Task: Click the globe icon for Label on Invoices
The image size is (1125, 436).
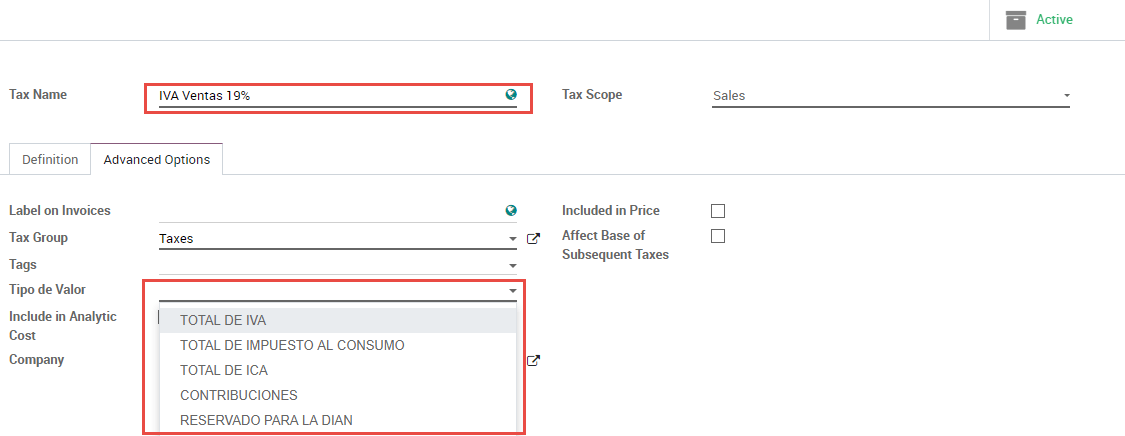Action: 511,211
